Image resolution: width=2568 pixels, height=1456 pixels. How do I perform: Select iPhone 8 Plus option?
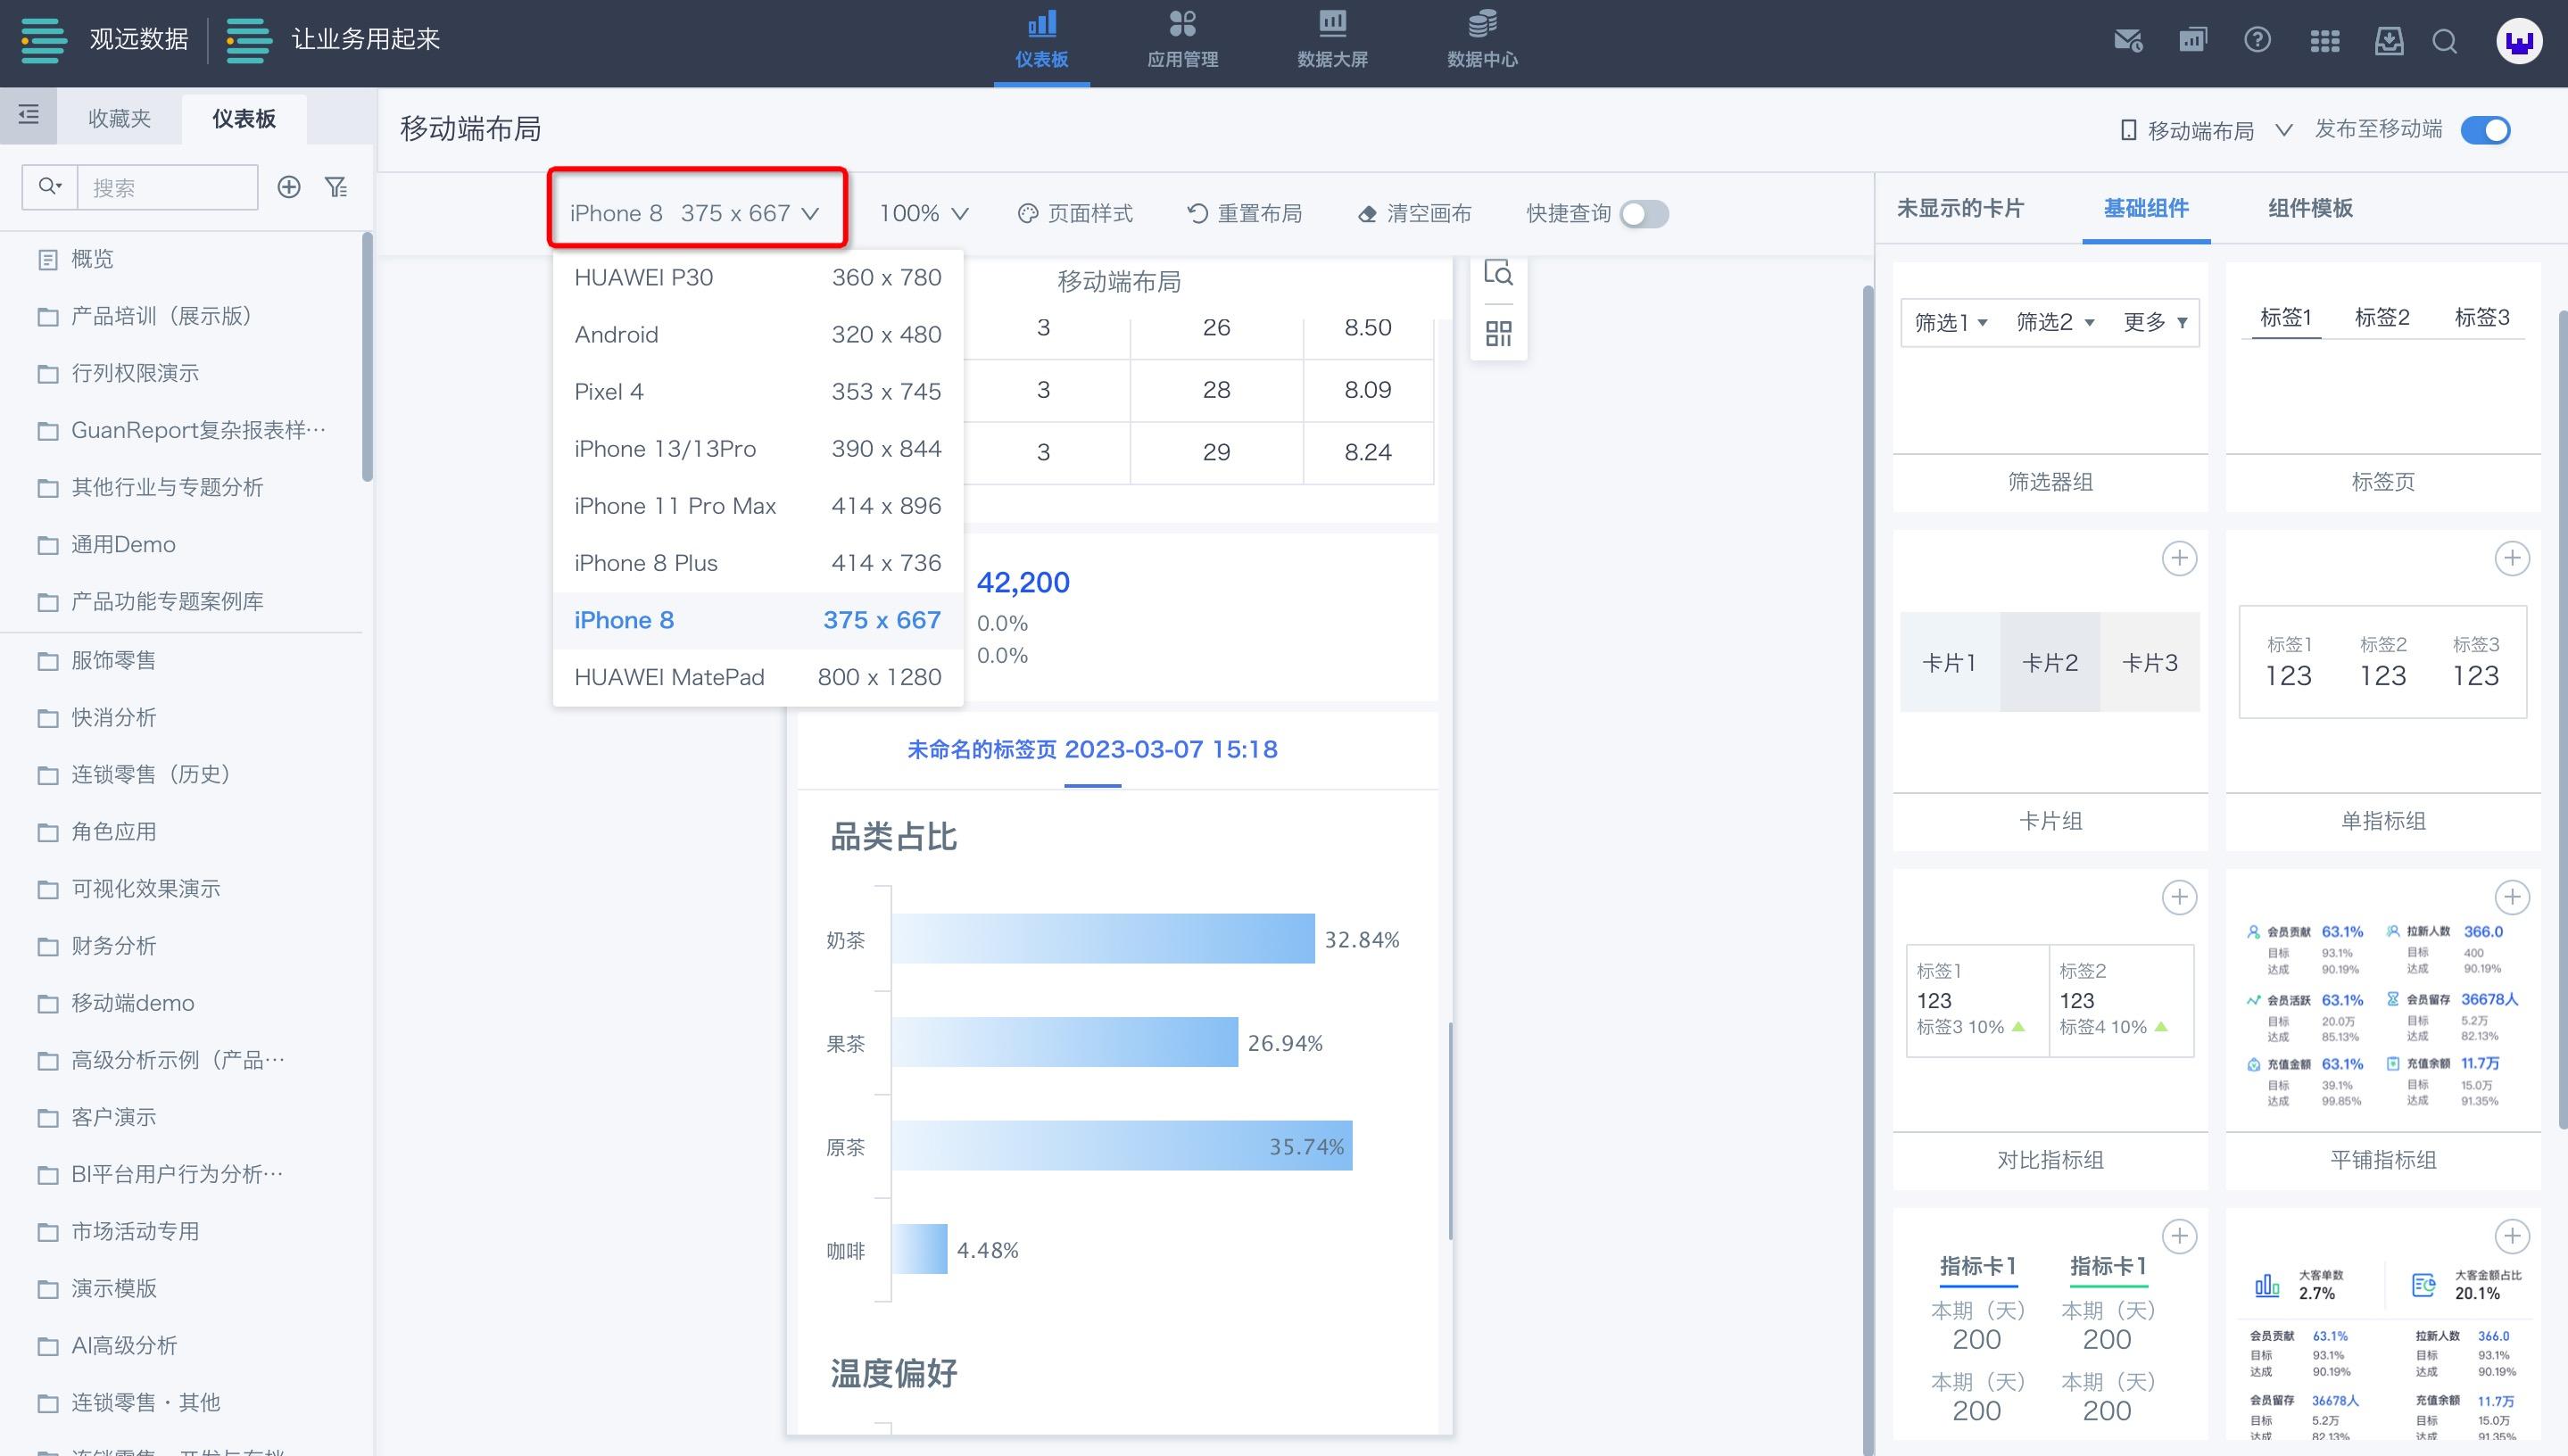point(757,562)
